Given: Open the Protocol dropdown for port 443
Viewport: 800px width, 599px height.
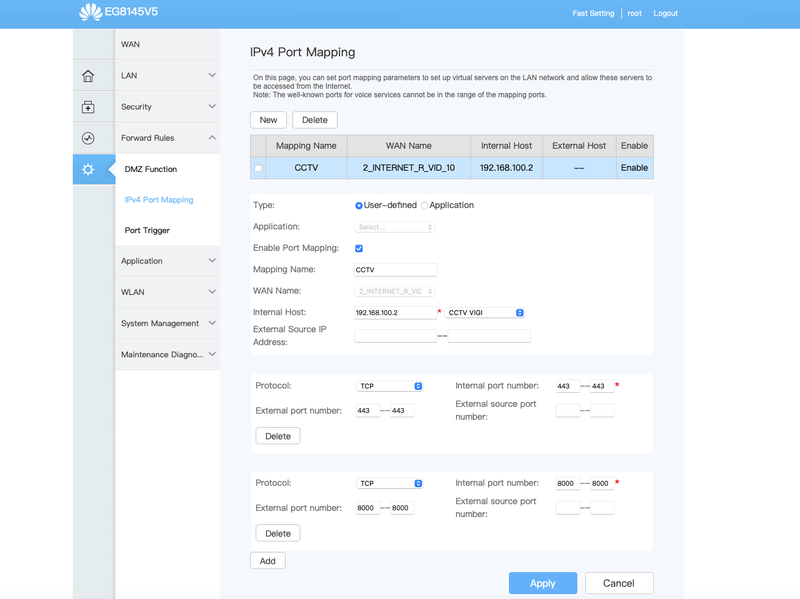Looking at the screenshot, I should [389, 386].
